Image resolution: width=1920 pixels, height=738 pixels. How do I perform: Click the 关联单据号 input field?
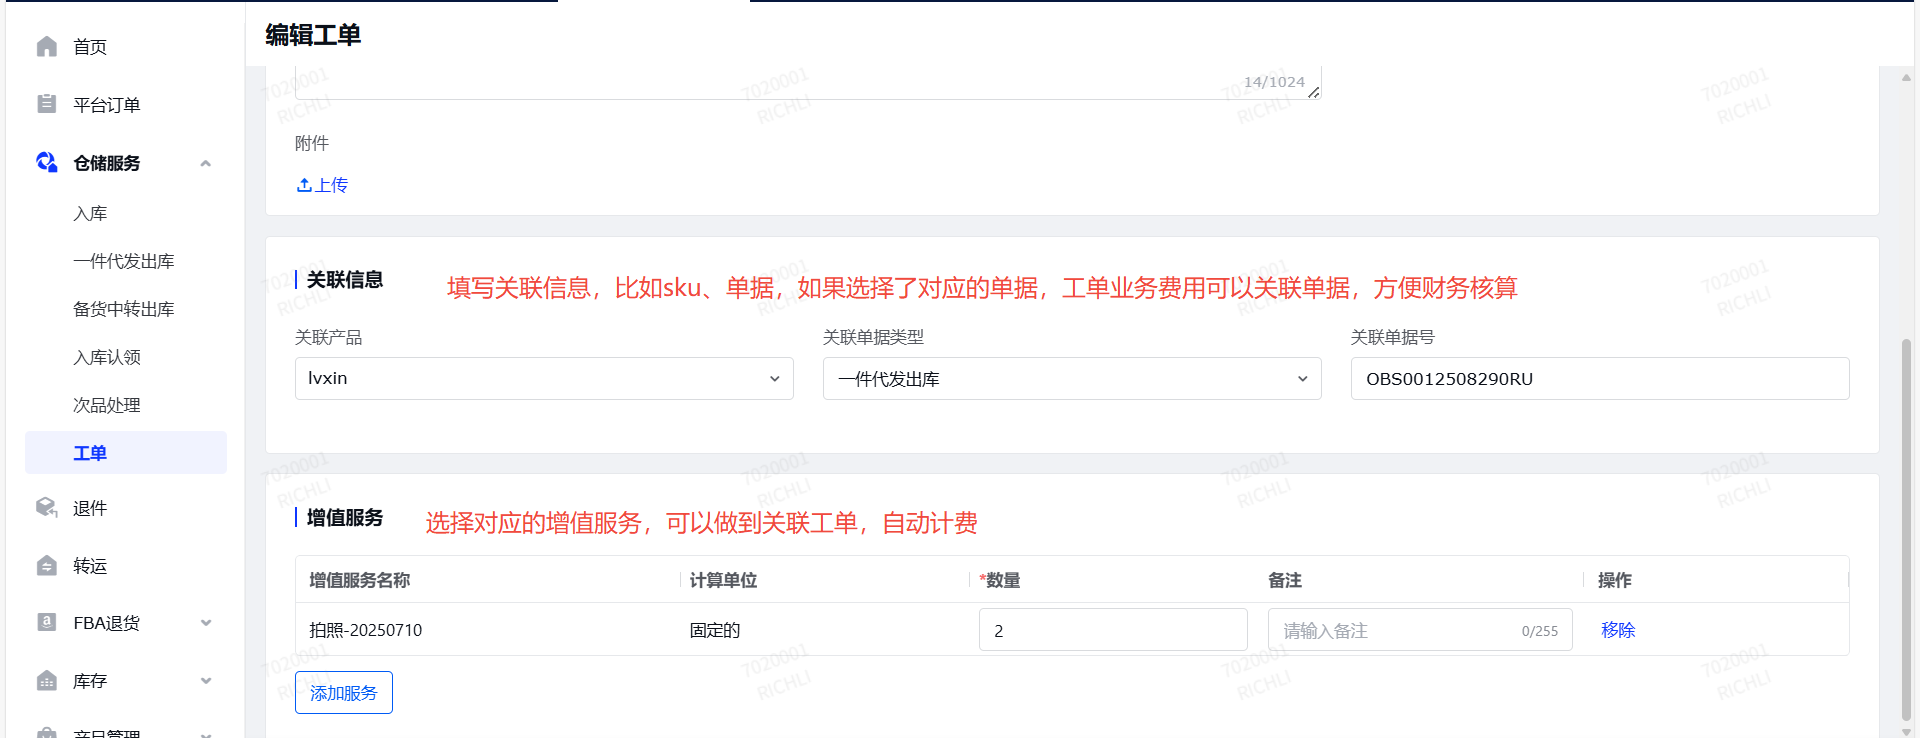(1600, 378)
